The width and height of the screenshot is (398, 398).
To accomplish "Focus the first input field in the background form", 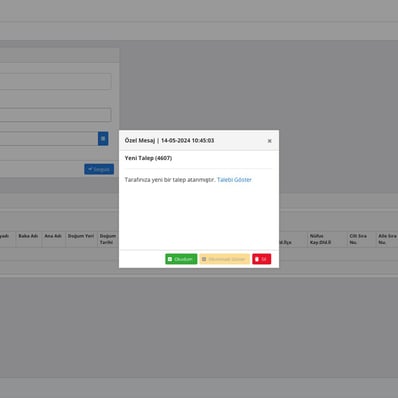I will tap(55, 82).
